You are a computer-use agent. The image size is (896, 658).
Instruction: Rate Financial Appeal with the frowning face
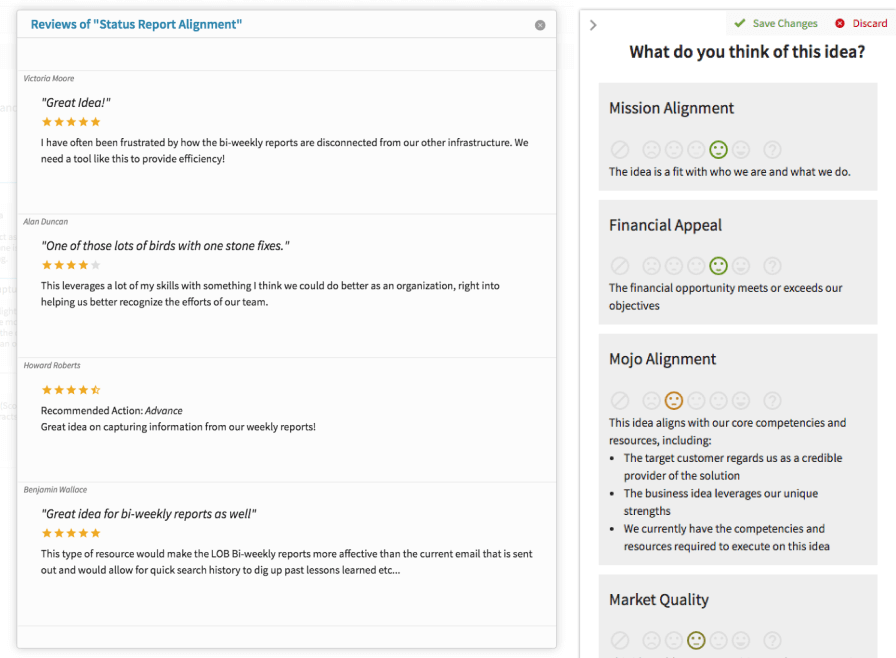click(652, 266)
